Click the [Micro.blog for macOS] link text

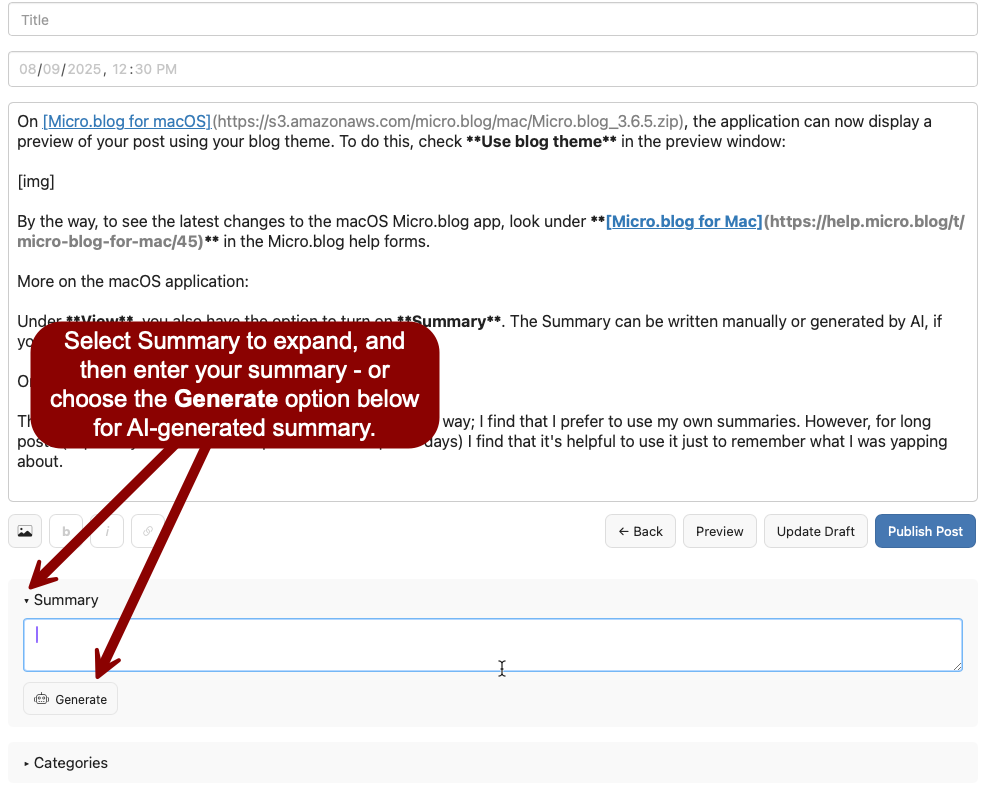[x=127, y=121]
